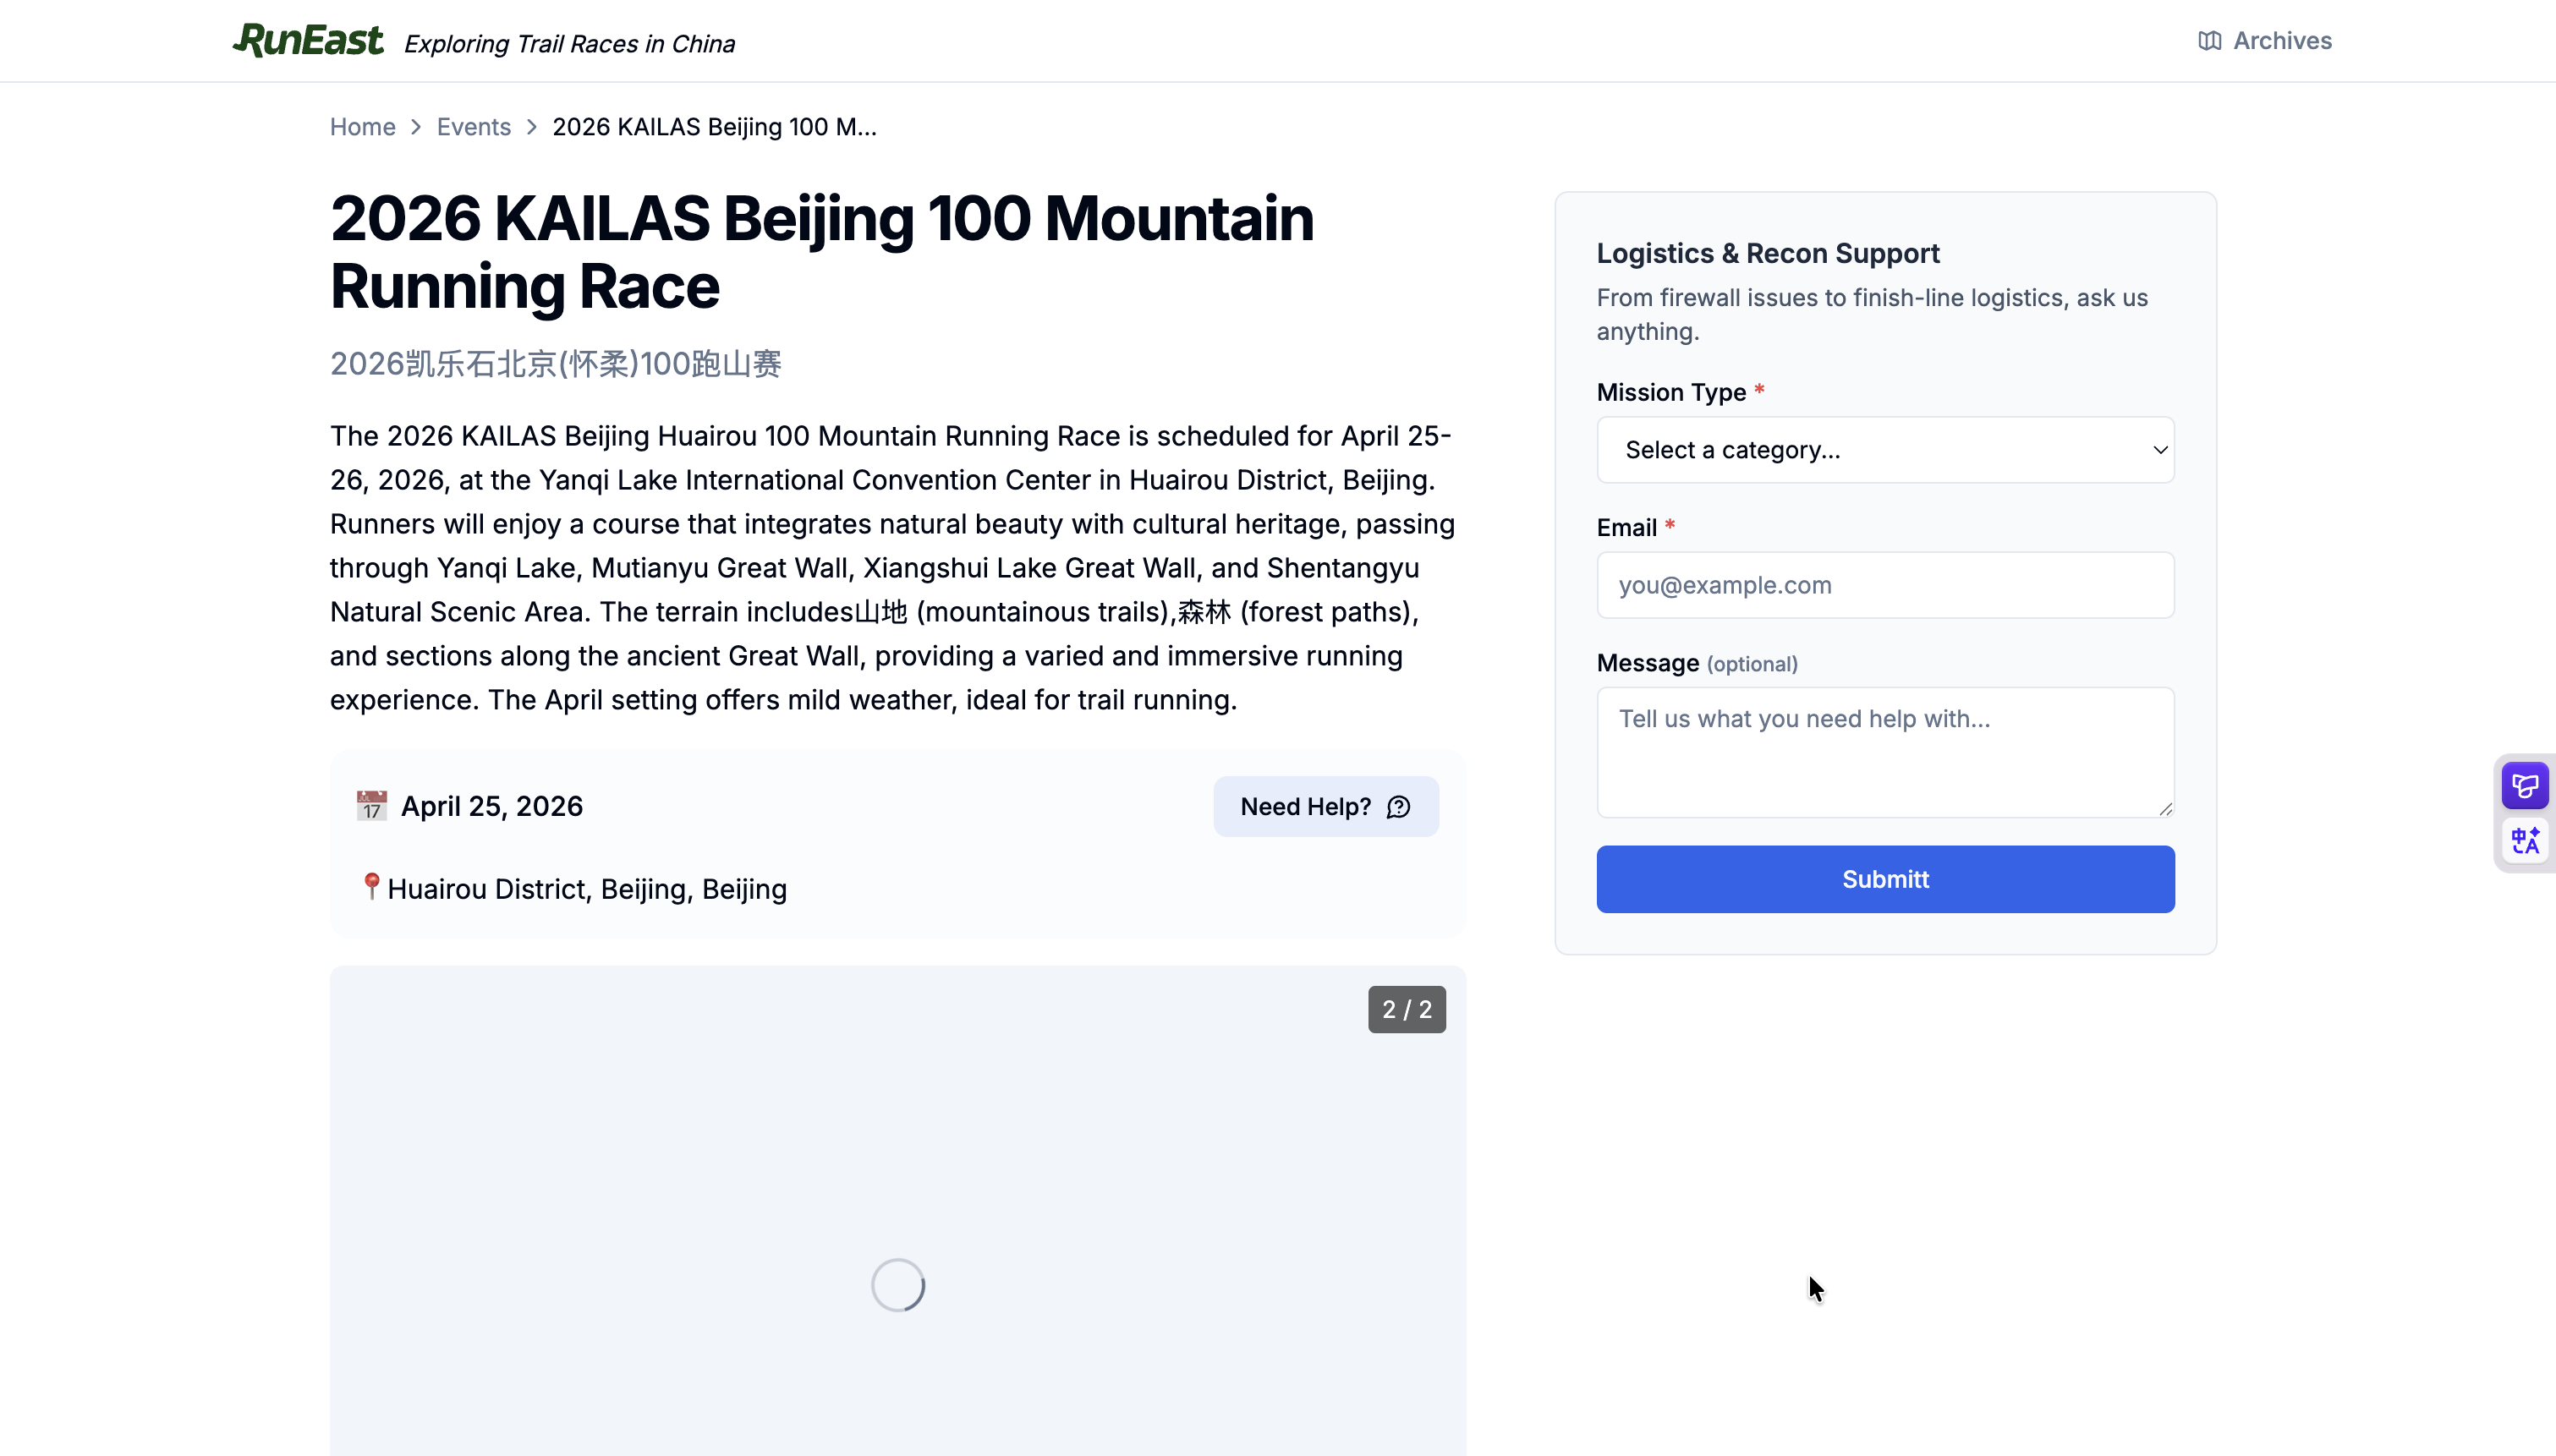Click the RunEast logo

[307, 40]
